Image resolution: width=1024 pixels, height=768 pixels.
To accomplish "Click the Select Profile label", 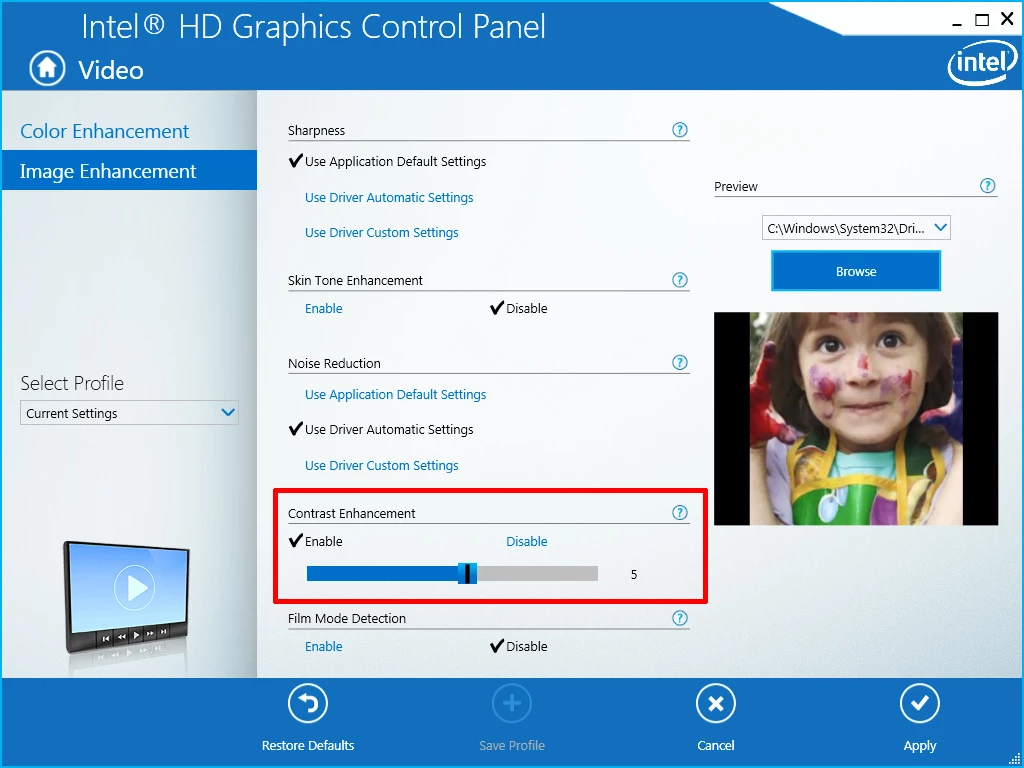I will click(x=72, y=383).
